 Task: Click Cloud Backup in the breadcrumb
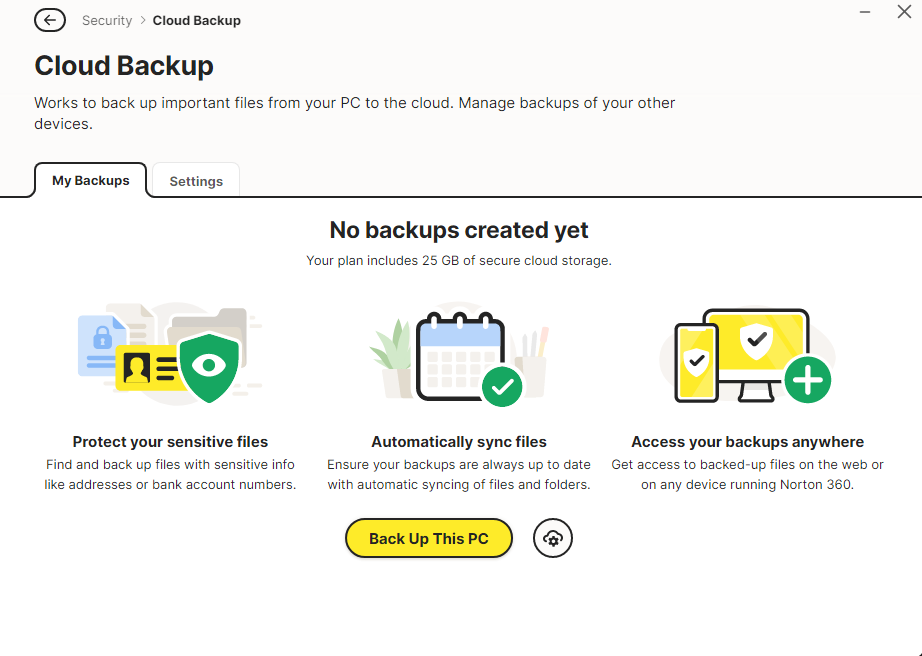pos(196,20)
